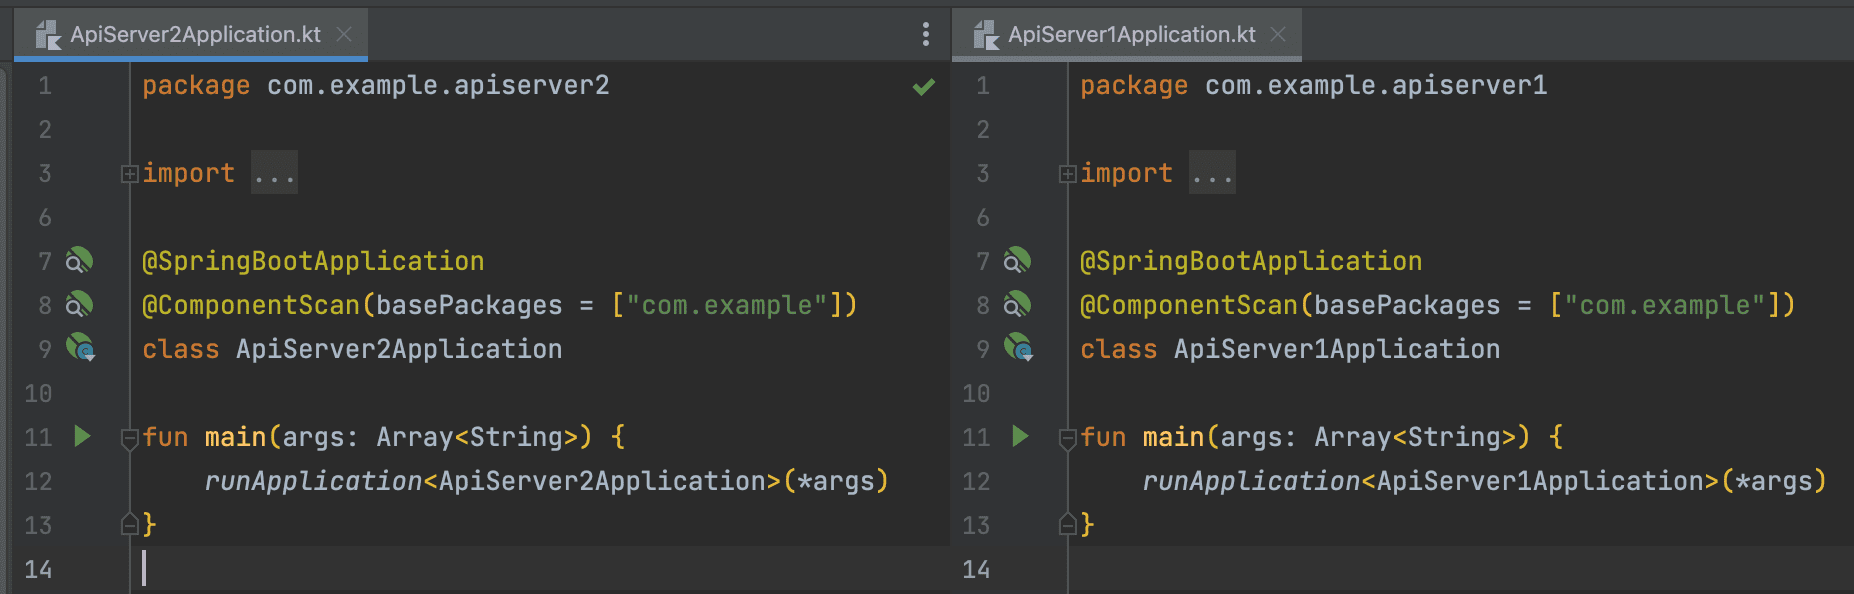Collapse the main function in ApiServer2Application
This screenshot has width=1854, height=594.
(x=129, y=438)
